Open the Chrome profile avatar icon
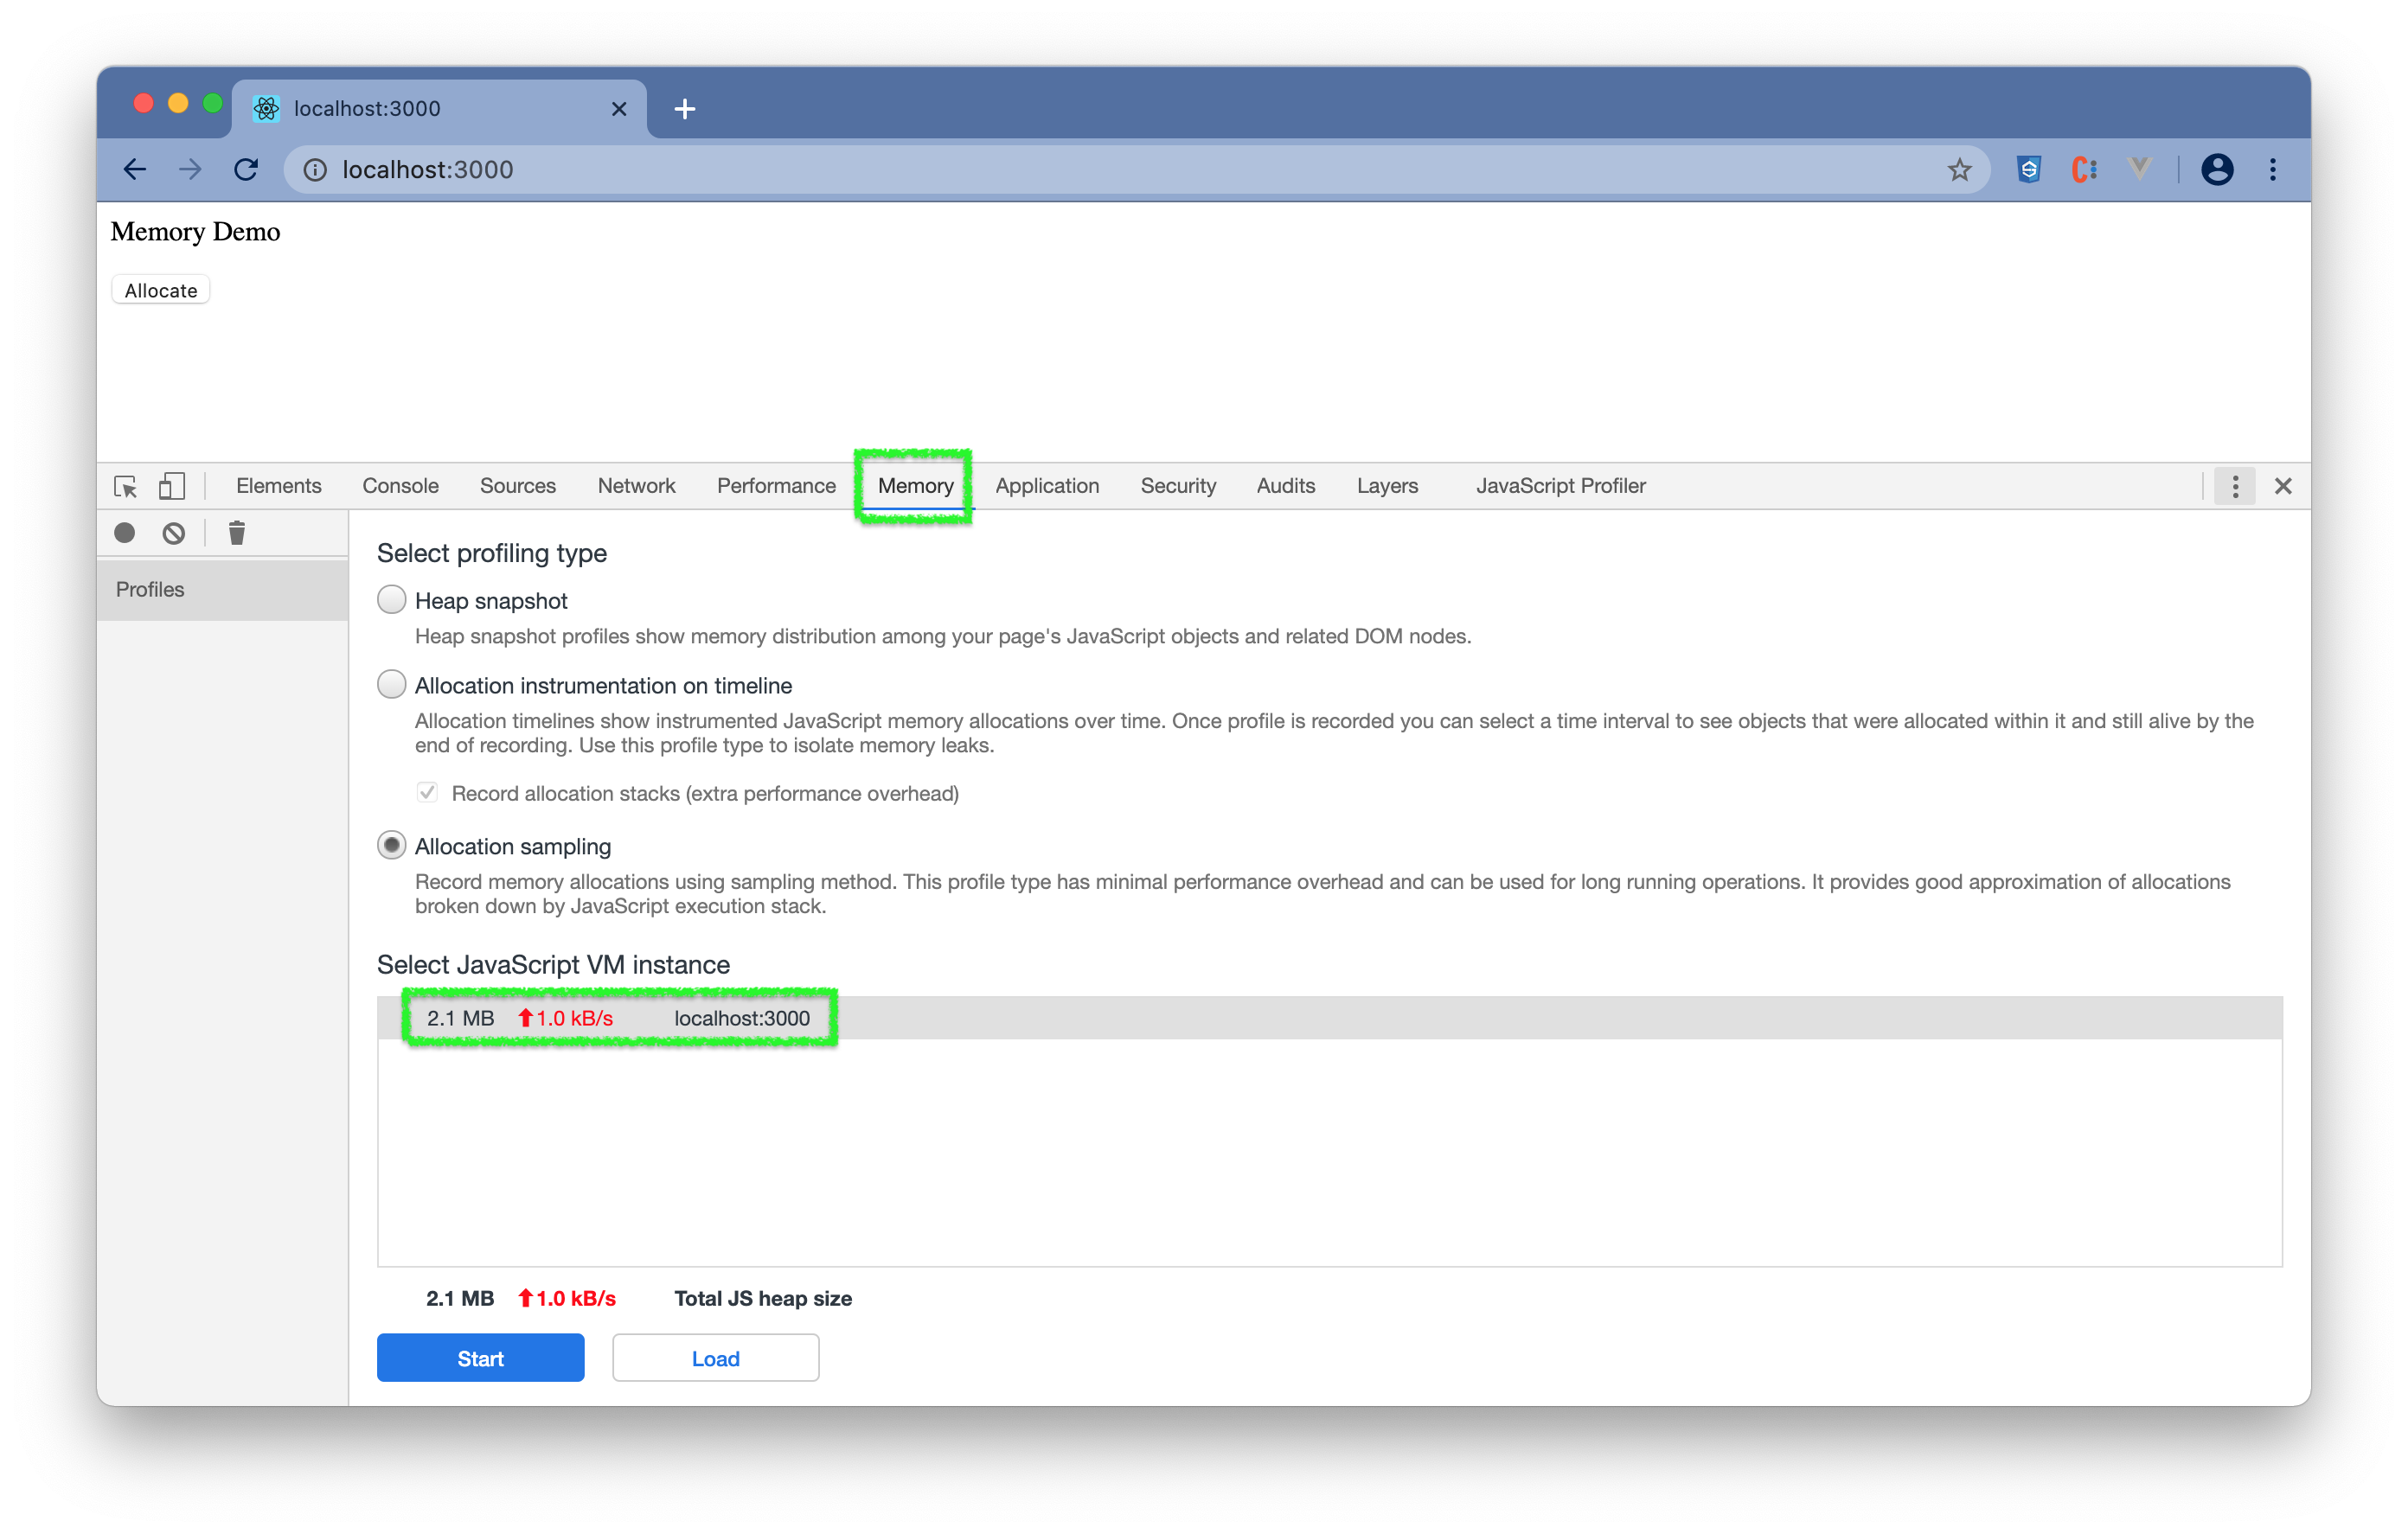Image resolution: width=2408 pixels, height=1534 pixels. tap(2216, 170)
